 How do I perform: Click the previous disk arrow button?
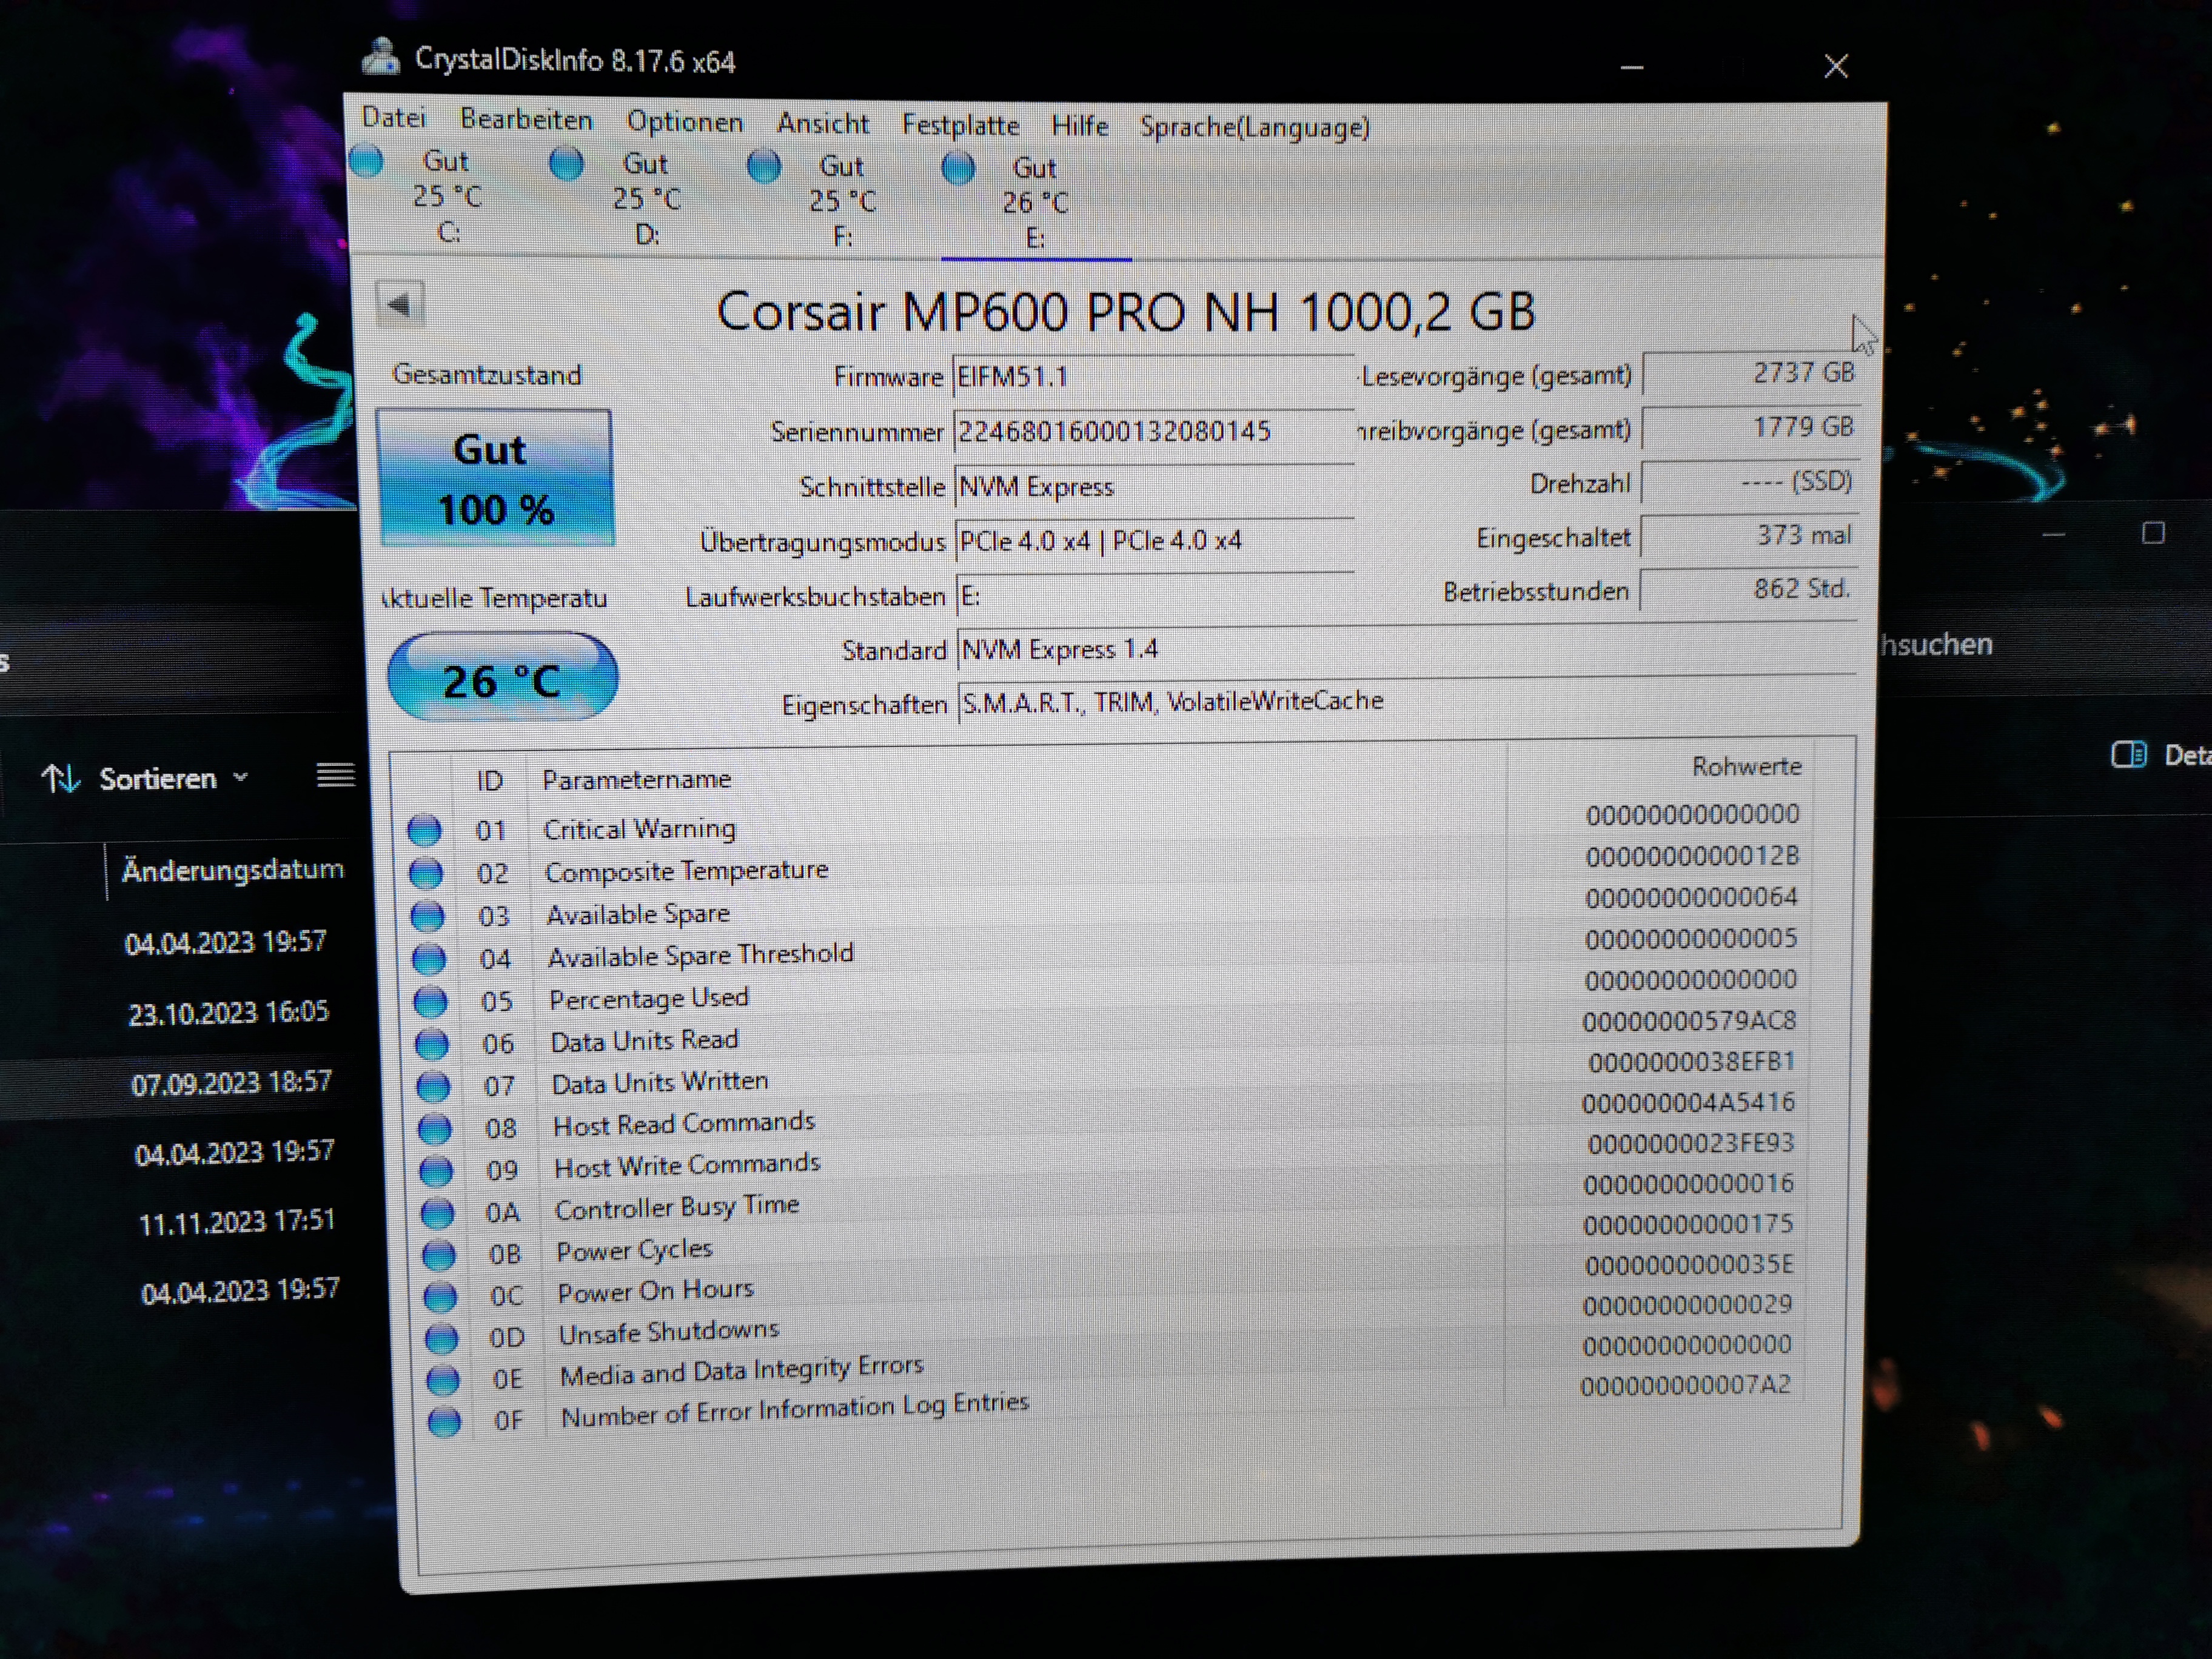pos(400,304)
